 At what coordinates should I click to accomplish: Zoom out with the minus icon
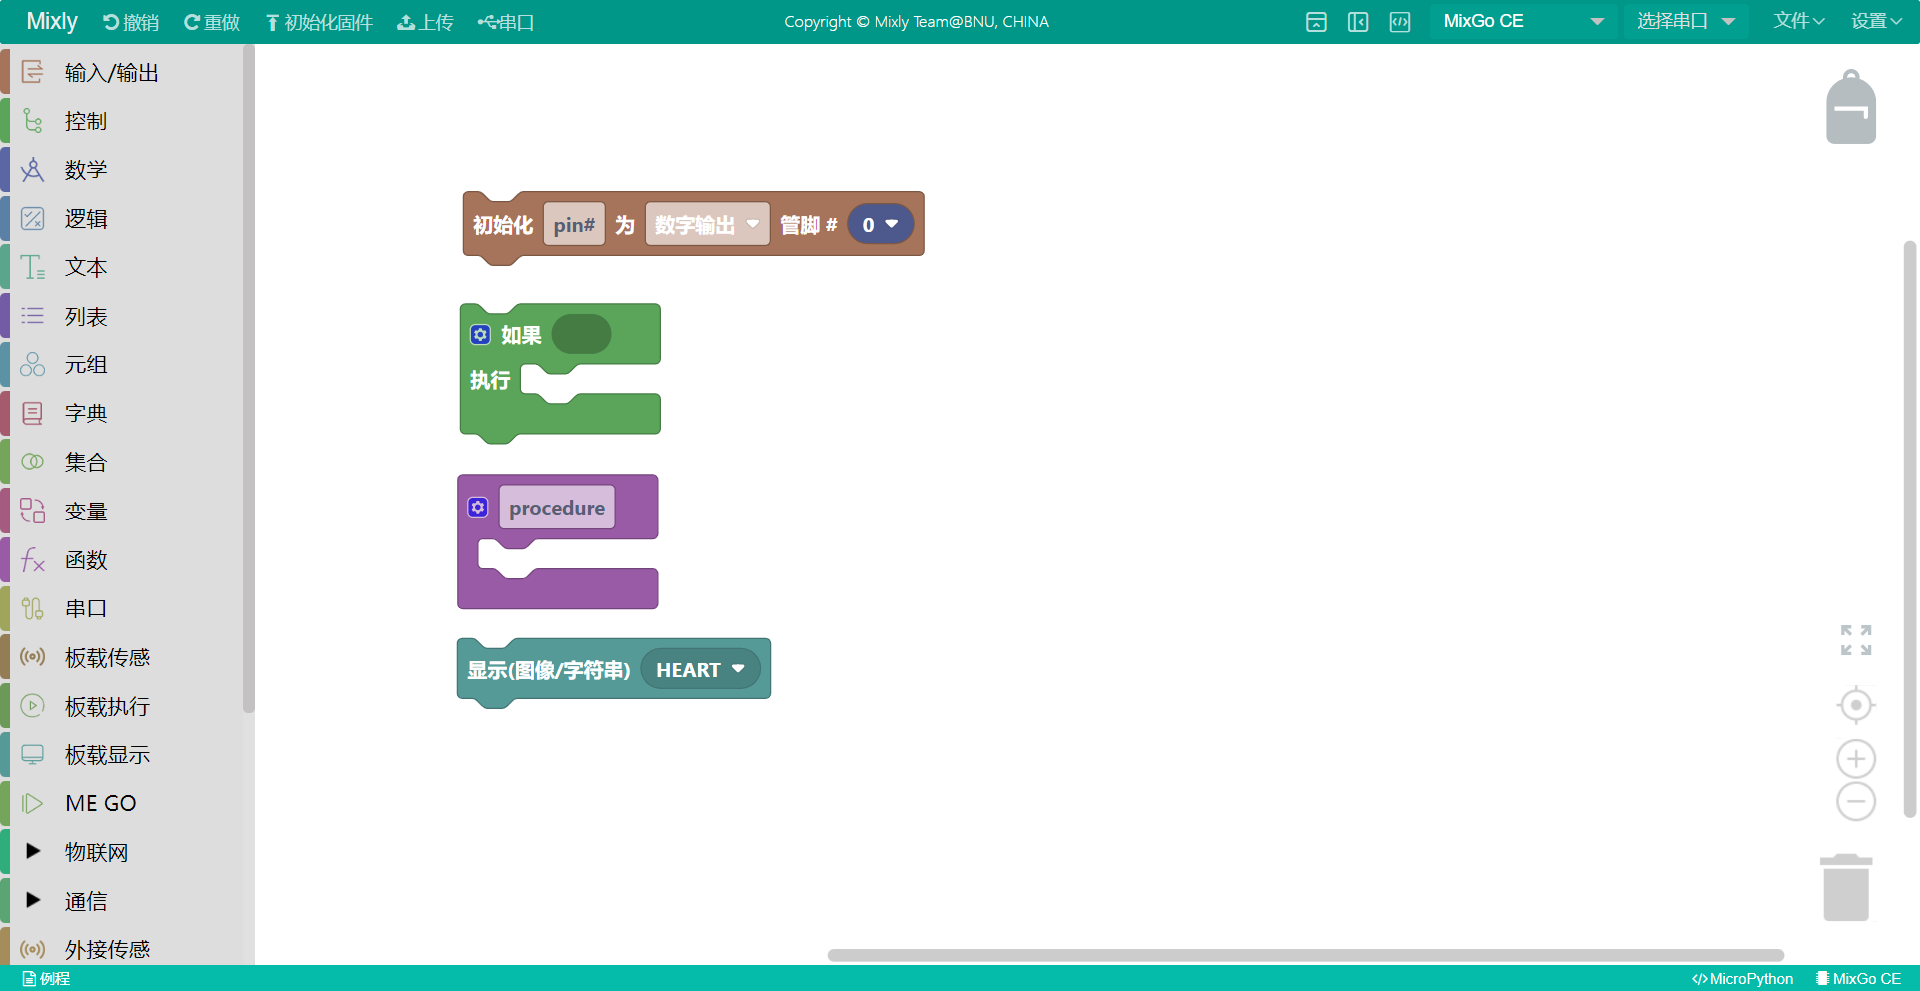point(1856,801)
